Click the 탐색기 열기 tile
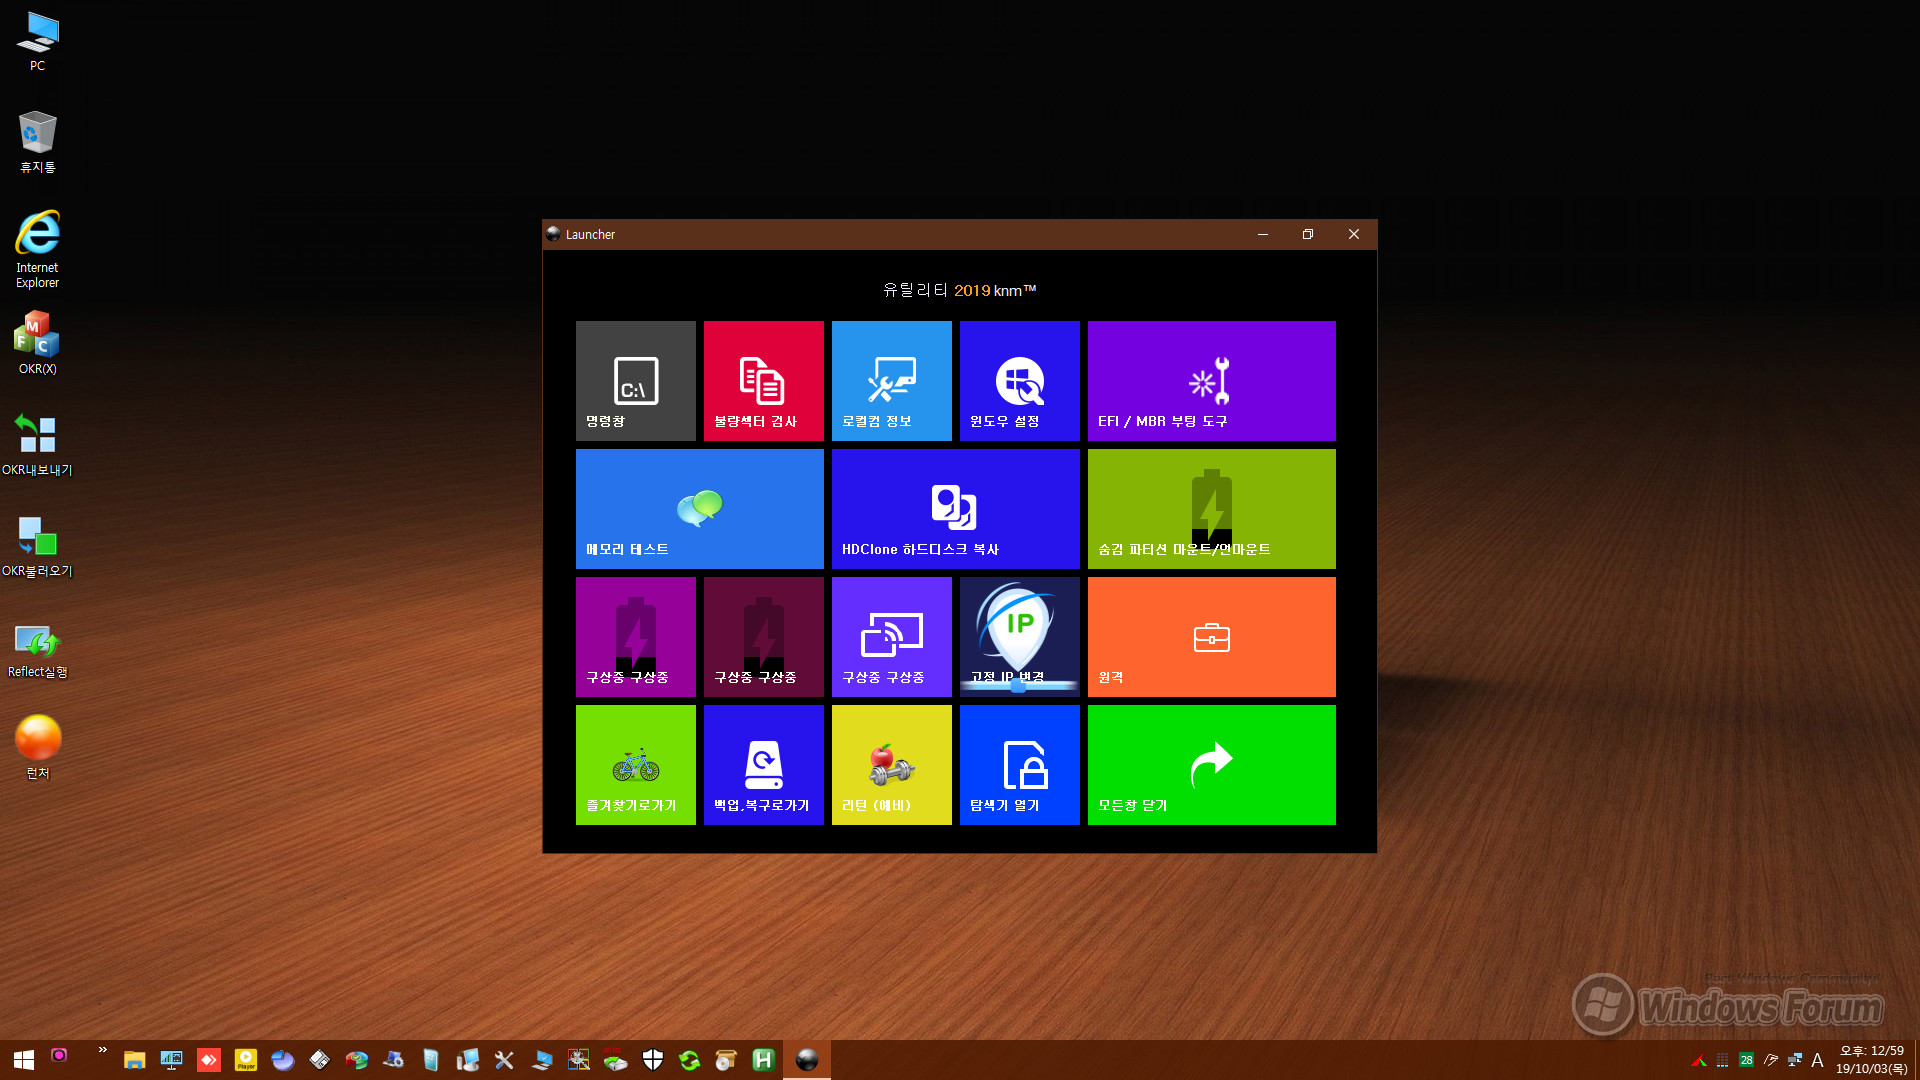This screenshot has width=1920, height=1080. (x=1019, y=765)
